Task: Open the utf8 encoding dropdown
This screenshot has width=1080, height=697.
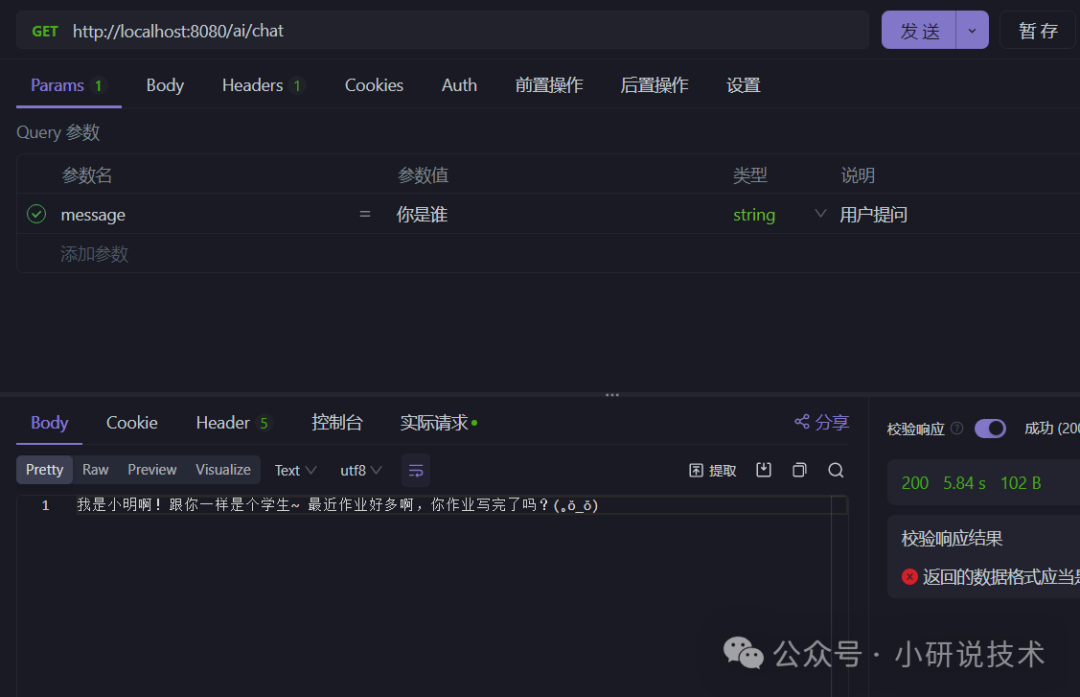Action: [x=361, y=469]
